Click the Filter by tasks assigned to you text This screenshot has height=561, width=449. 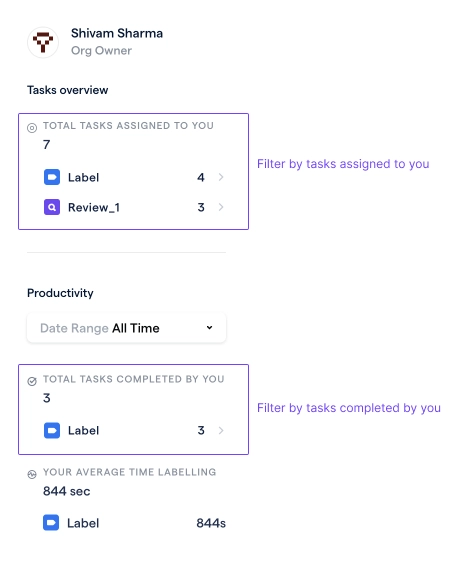pyautogui.click(x=343, y=164)
